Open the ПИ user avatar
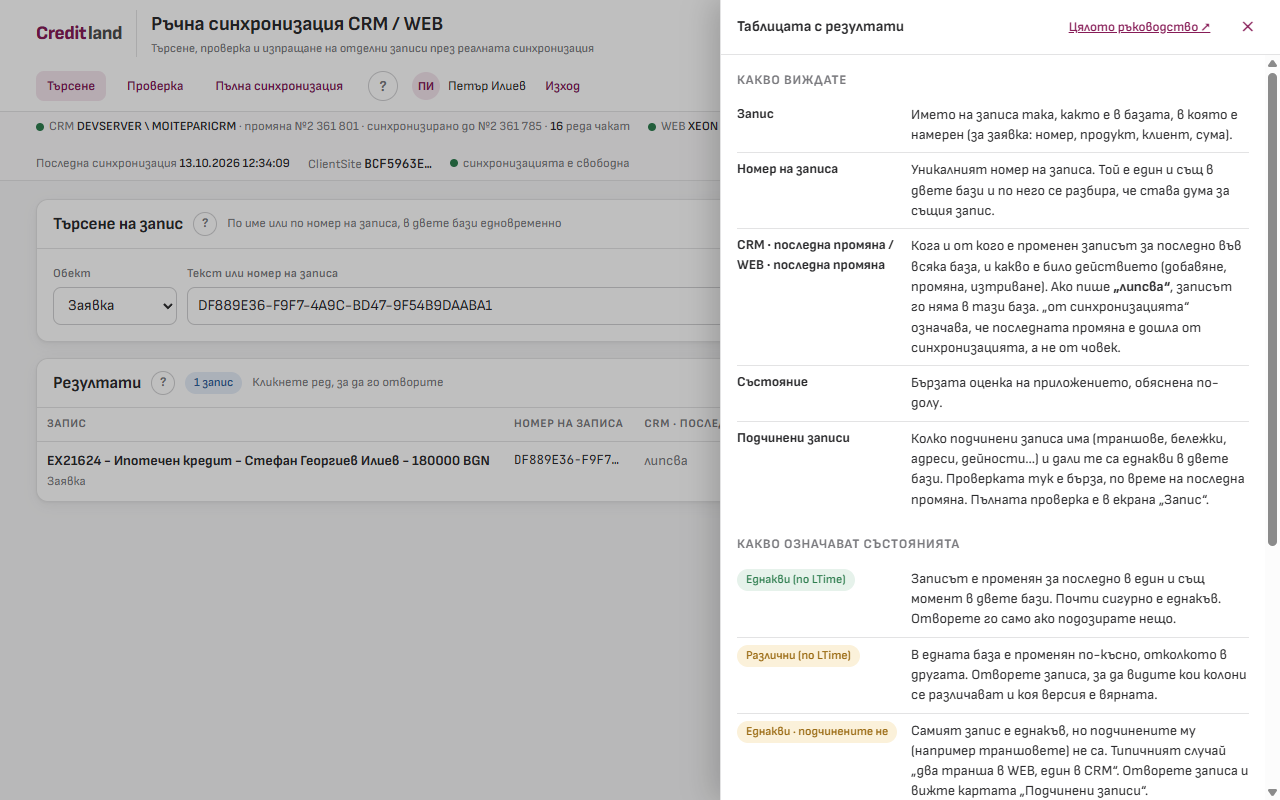Image resolution: width=1280 pixels, height=800 pixels. click(426, 86)
